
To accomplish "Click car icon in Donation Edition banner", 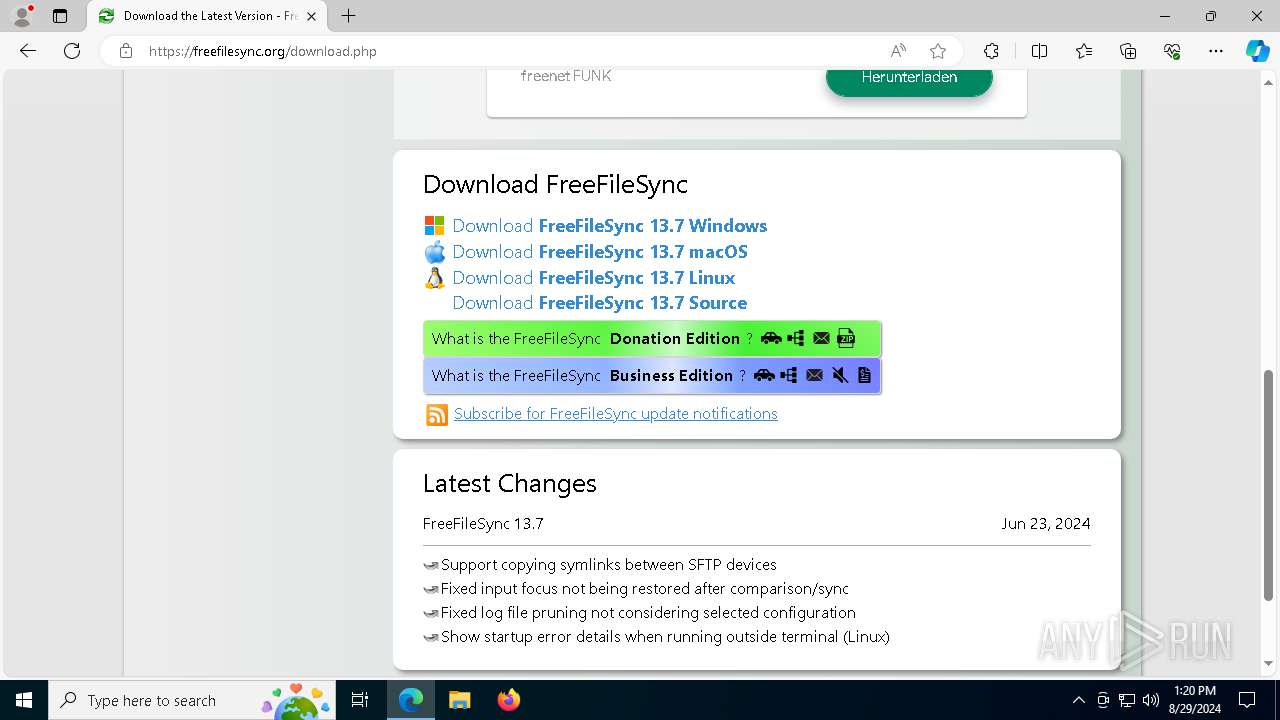I will 771,338.
